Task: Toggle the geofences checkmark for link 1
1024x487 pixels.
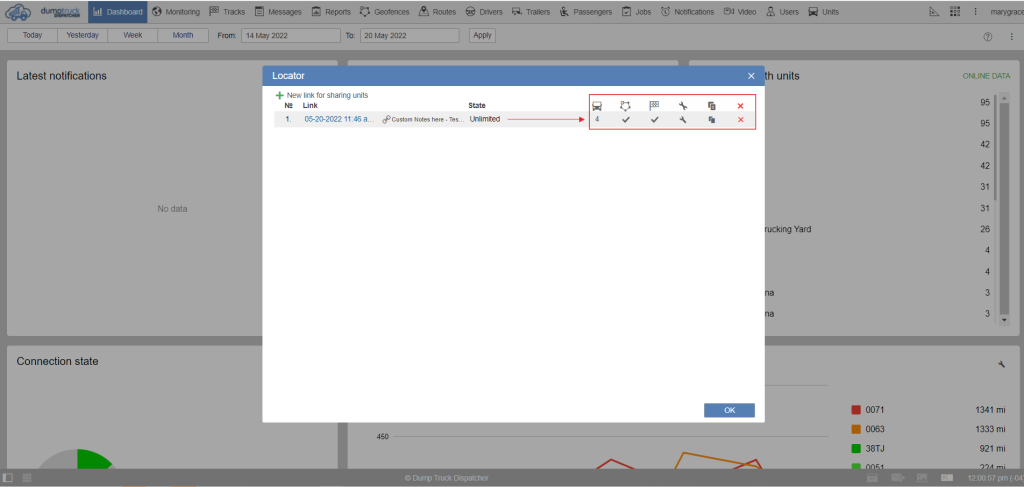Action: pos(626,120)
